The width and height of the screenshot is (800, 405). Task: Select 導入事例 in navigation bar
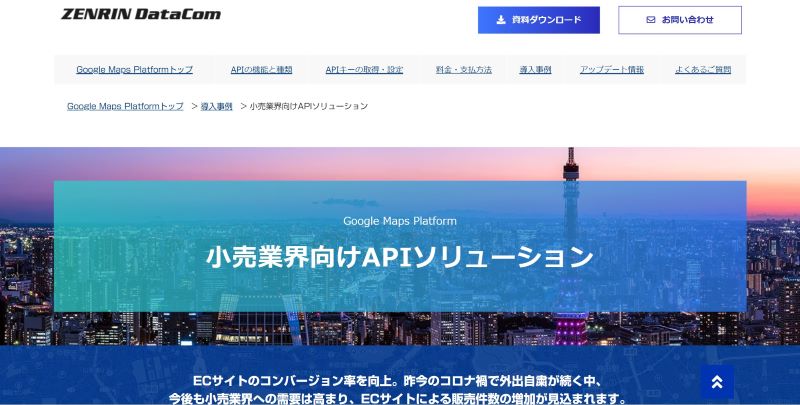pyautogui.click(x=535, y=69)
